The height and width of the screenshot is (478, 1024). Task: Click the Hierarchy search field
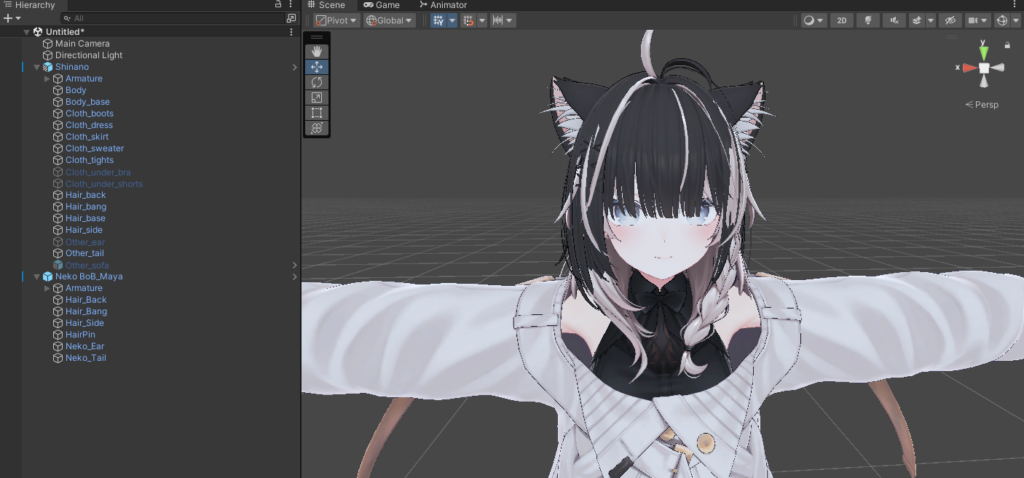point(174,18)
